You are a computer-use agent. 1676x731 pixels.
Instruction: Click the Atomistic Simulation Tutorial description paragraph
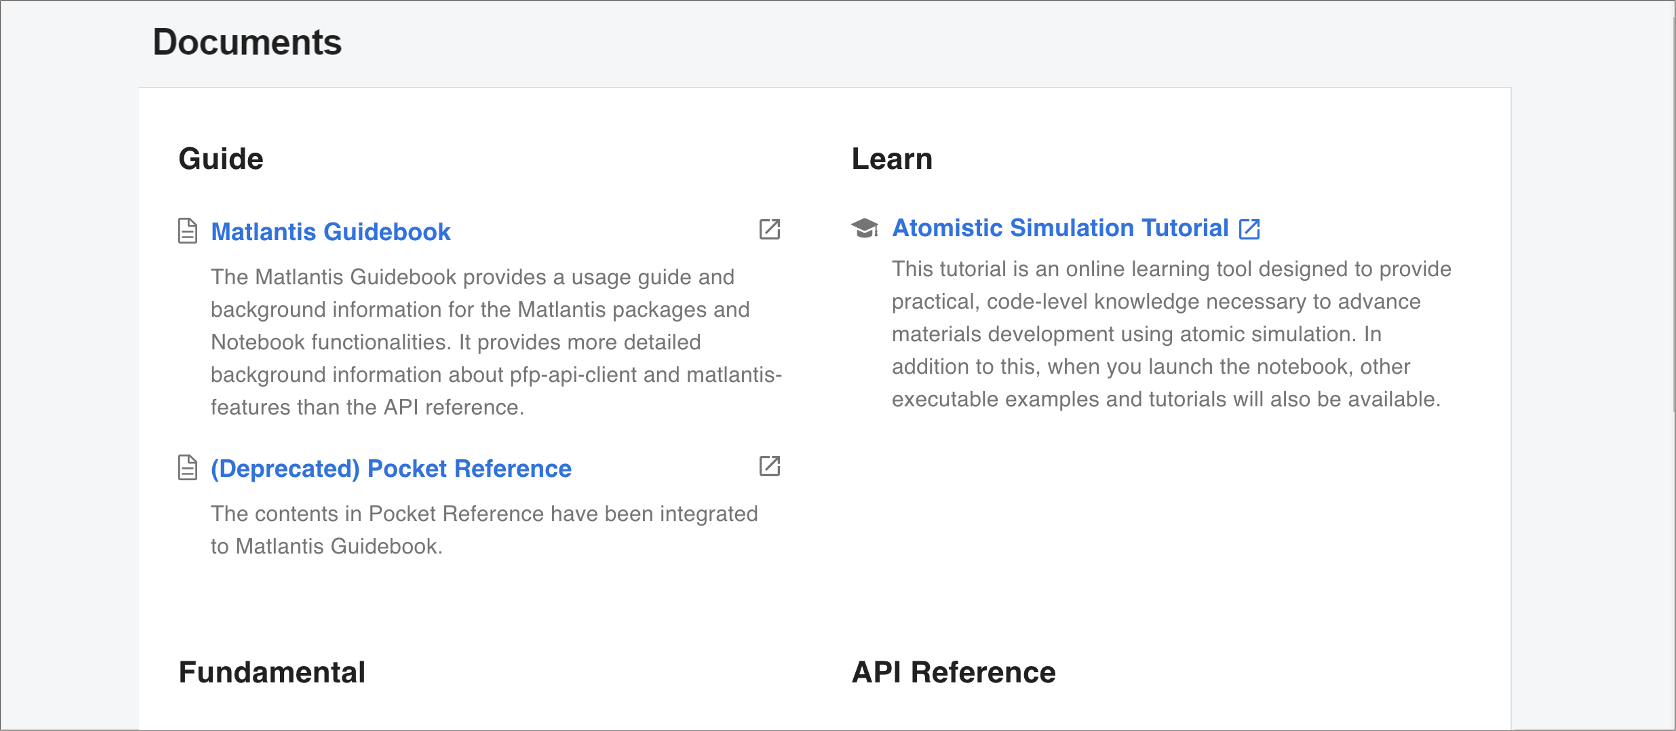point(1170,334)
